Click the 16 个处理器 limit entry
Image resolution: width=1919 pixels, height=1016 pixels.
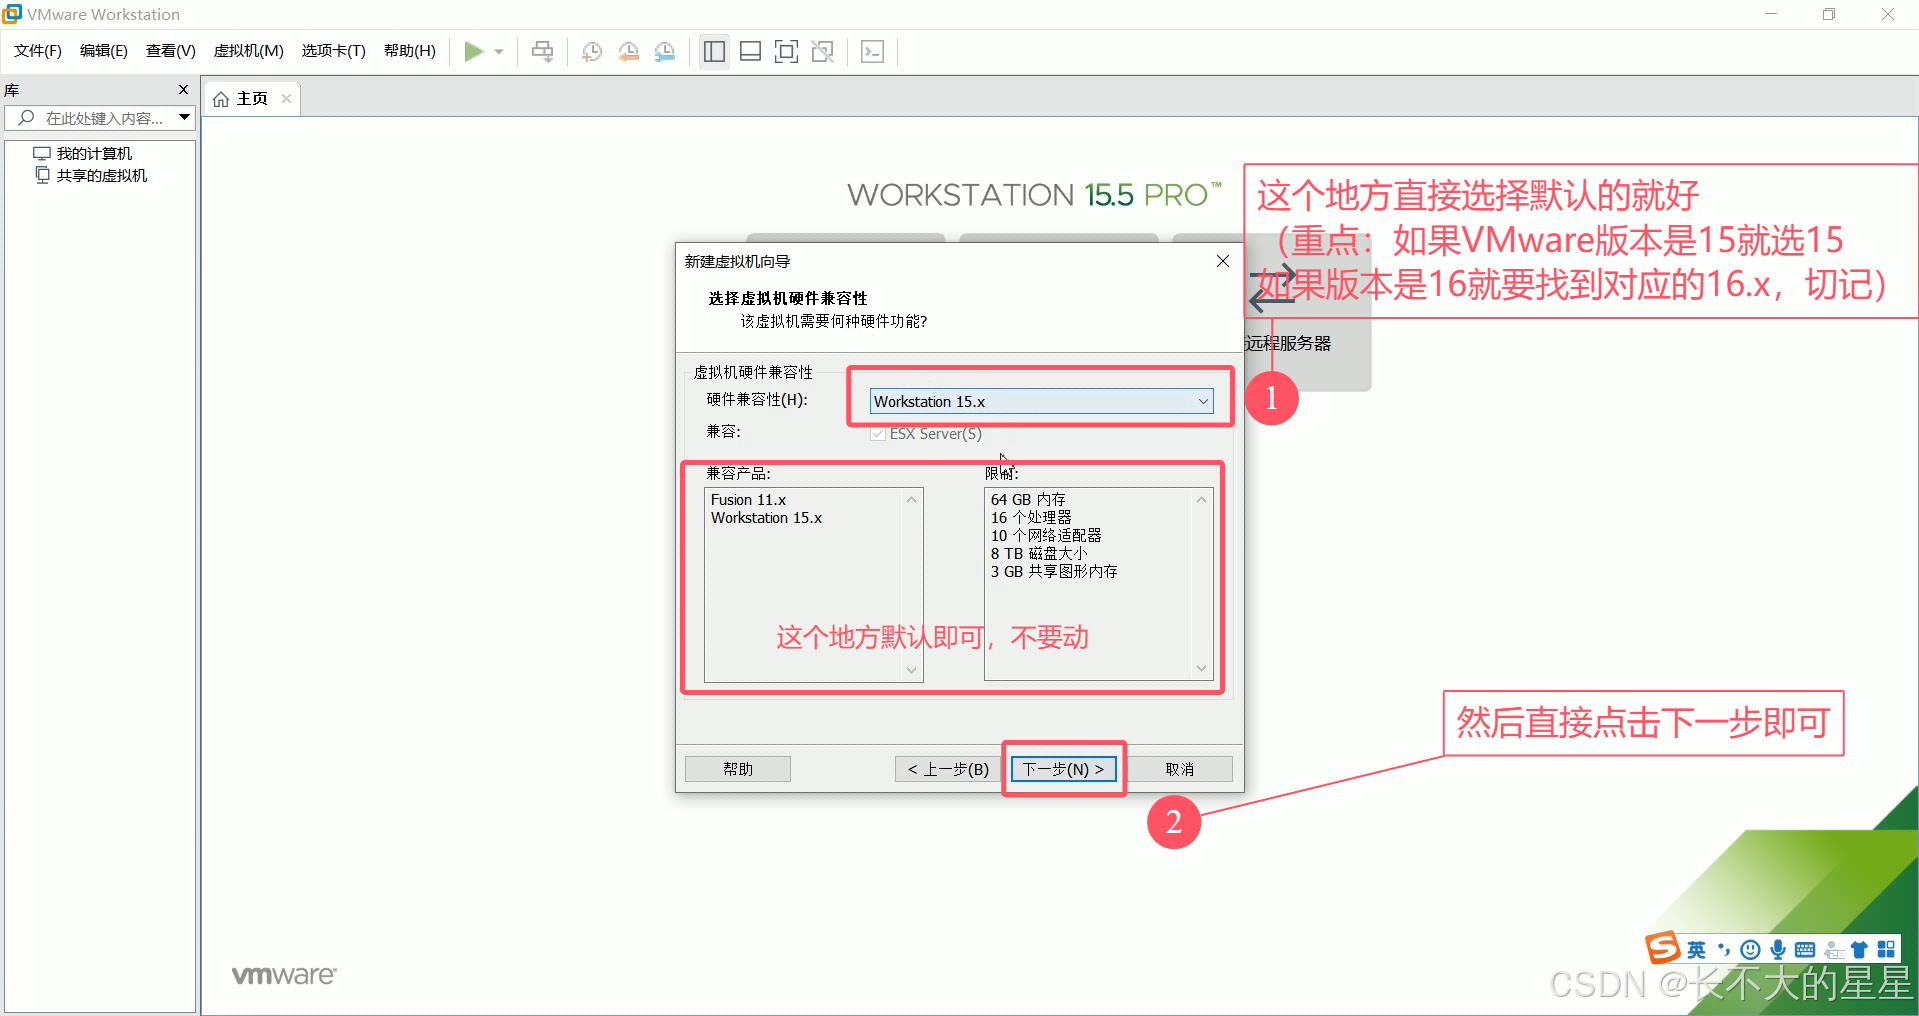pyautogui.click(x=1031, y=517)
